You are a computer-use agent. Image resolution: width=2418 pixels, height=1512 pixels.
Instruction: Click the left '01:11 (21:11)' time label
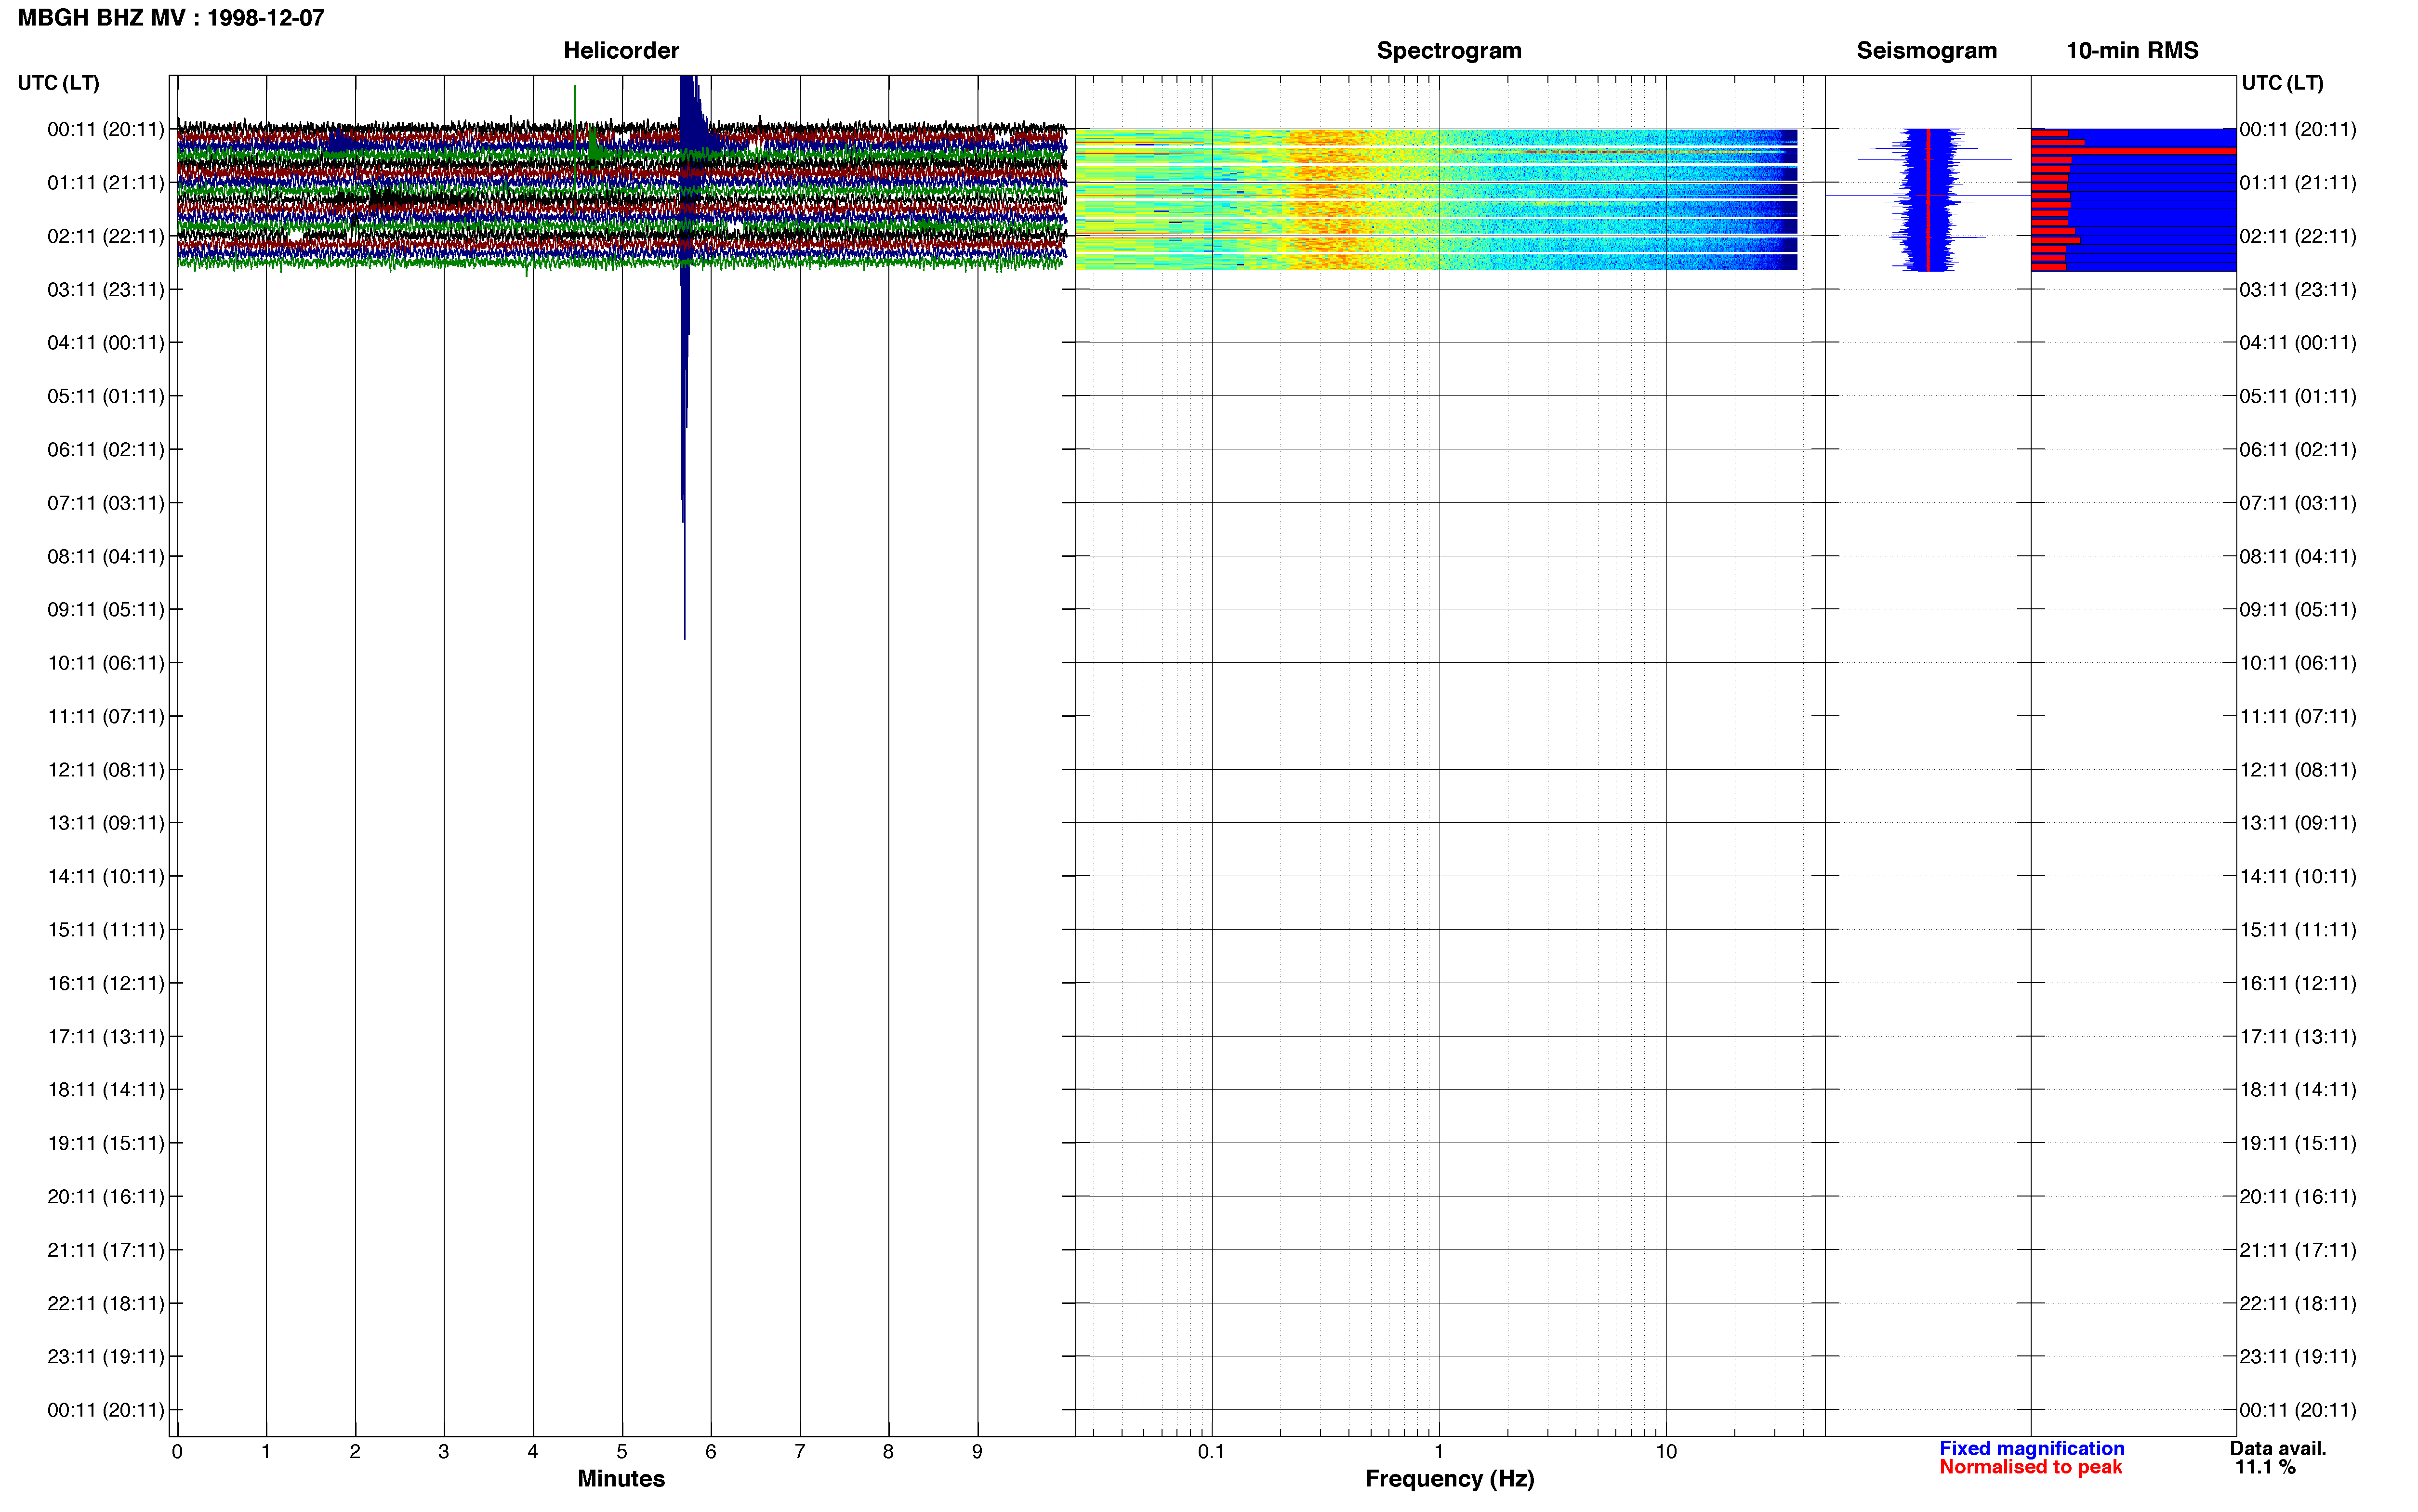106,182
